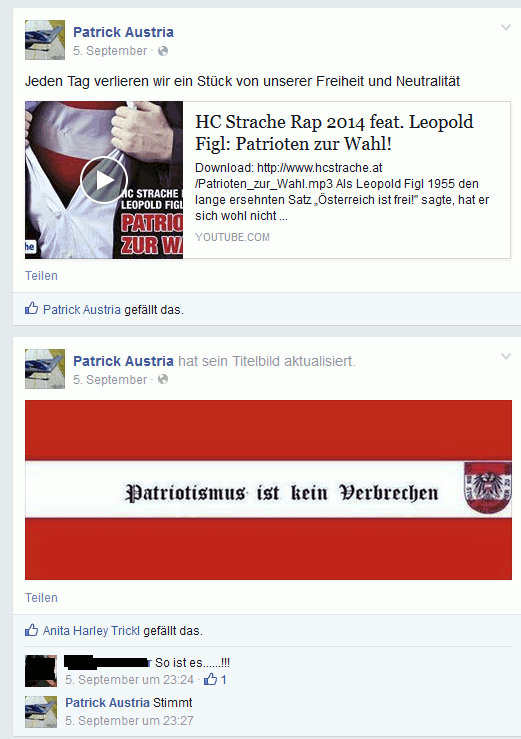Image resolution: width=521 pixels, height=739 pixels.
Task: Open Patrick Austria avatar on first post
Action: (x=45, y=40)
